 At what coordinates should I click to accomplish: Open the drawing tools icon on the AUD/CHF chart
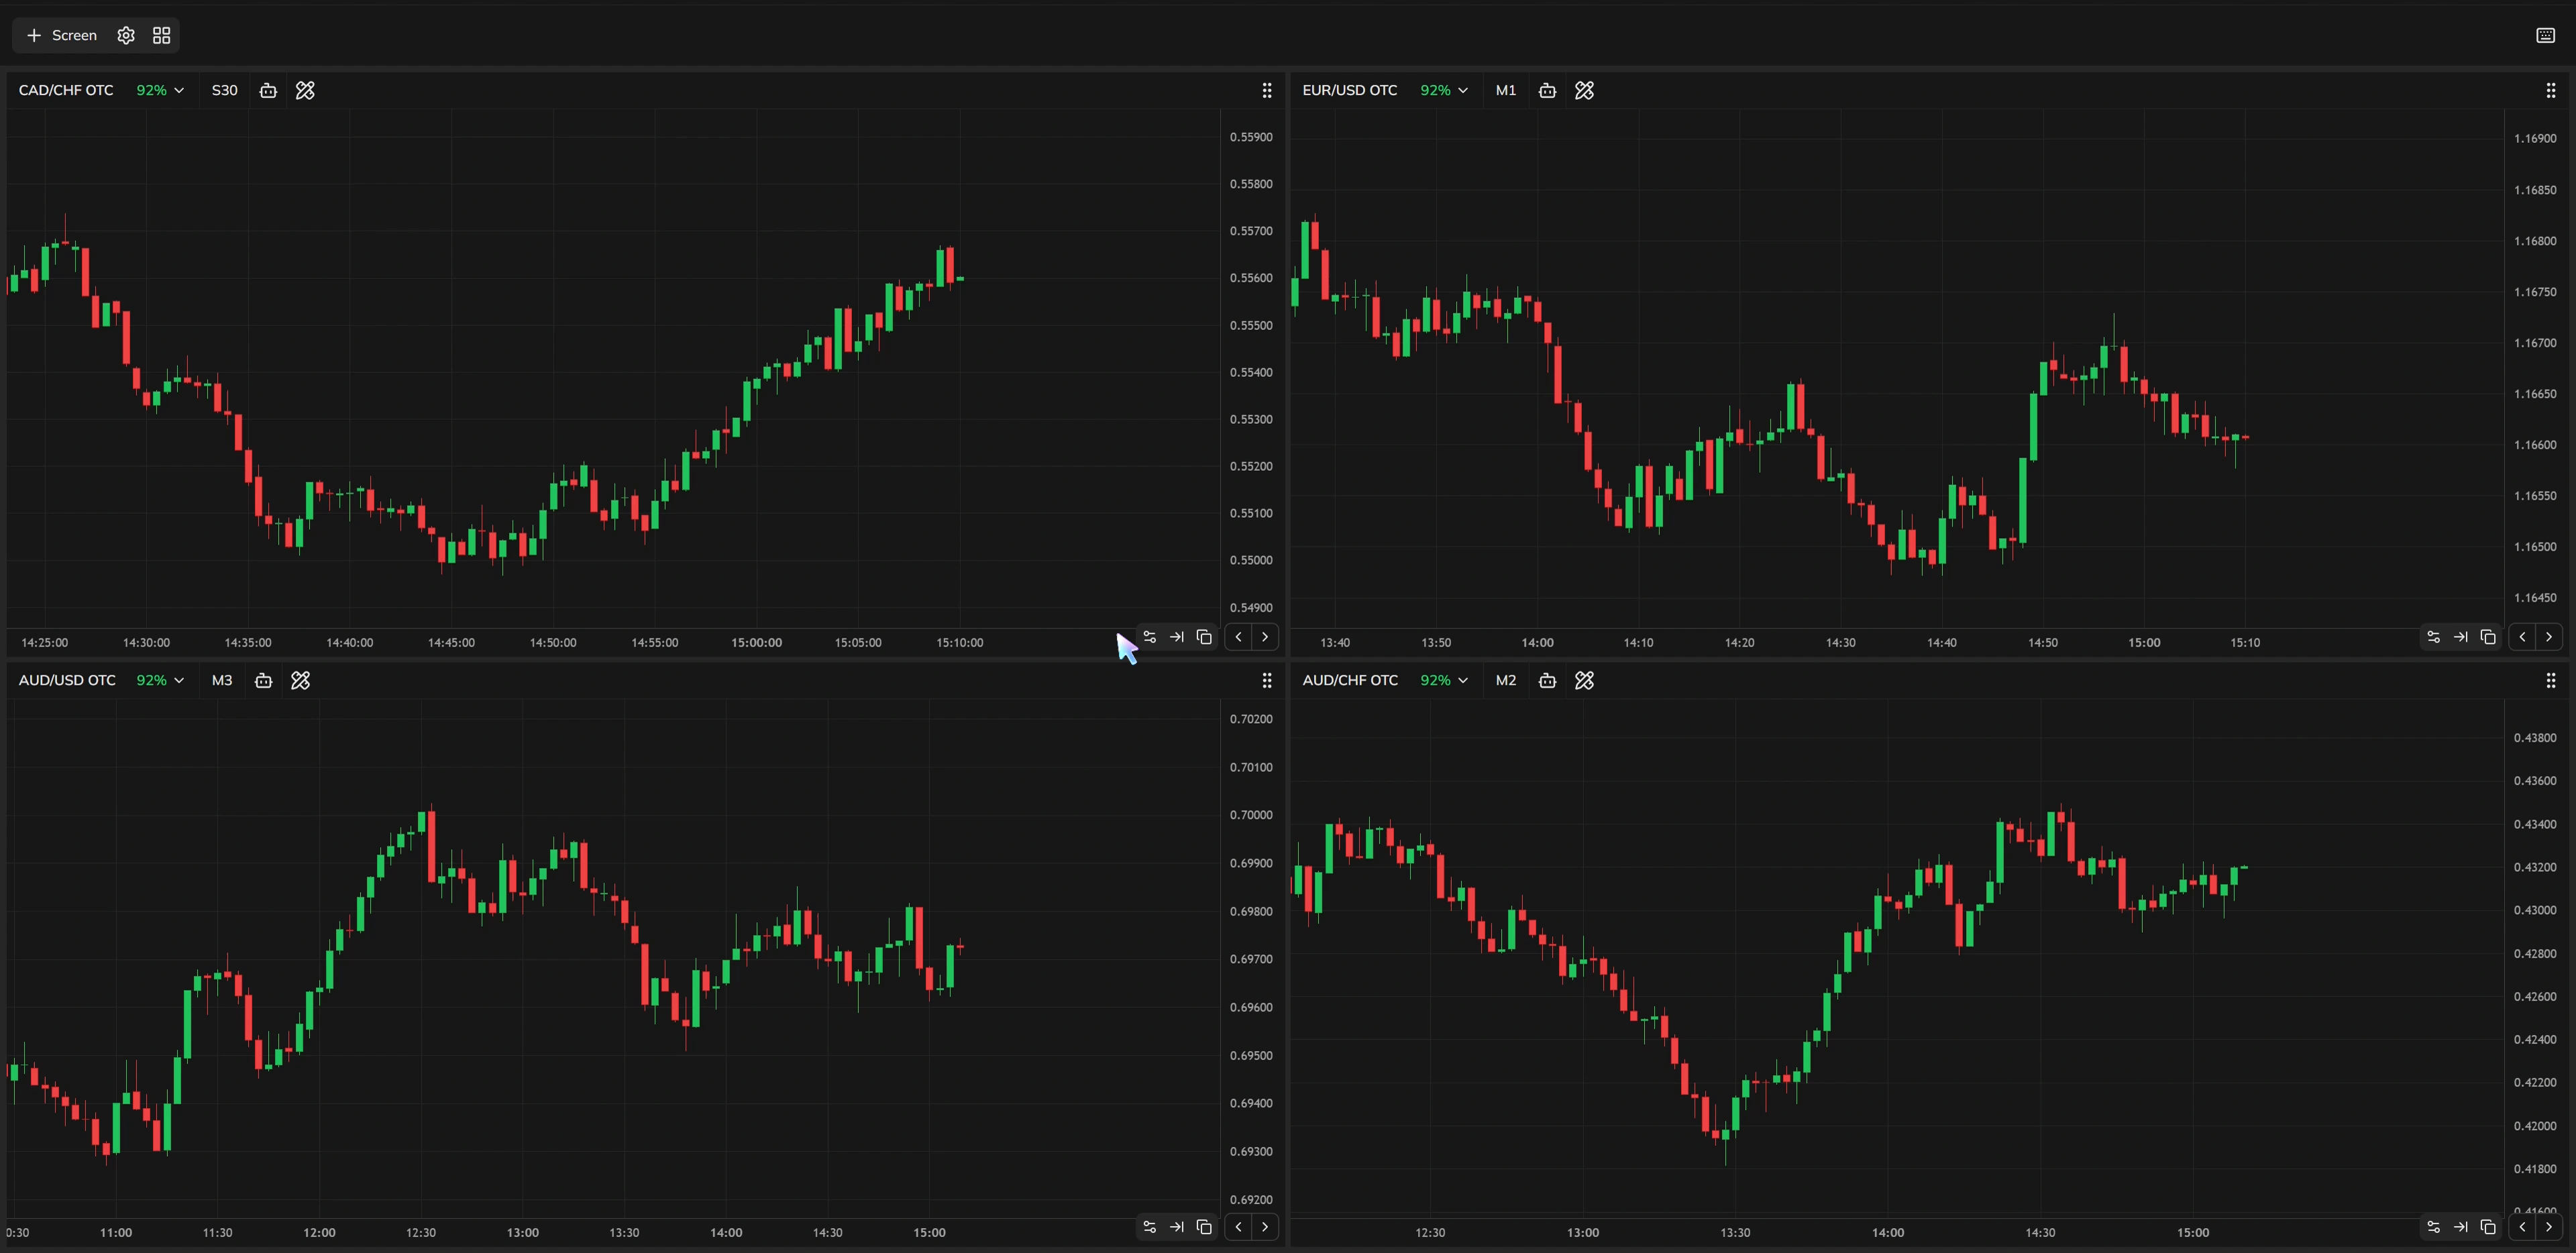coord(1584,680)
